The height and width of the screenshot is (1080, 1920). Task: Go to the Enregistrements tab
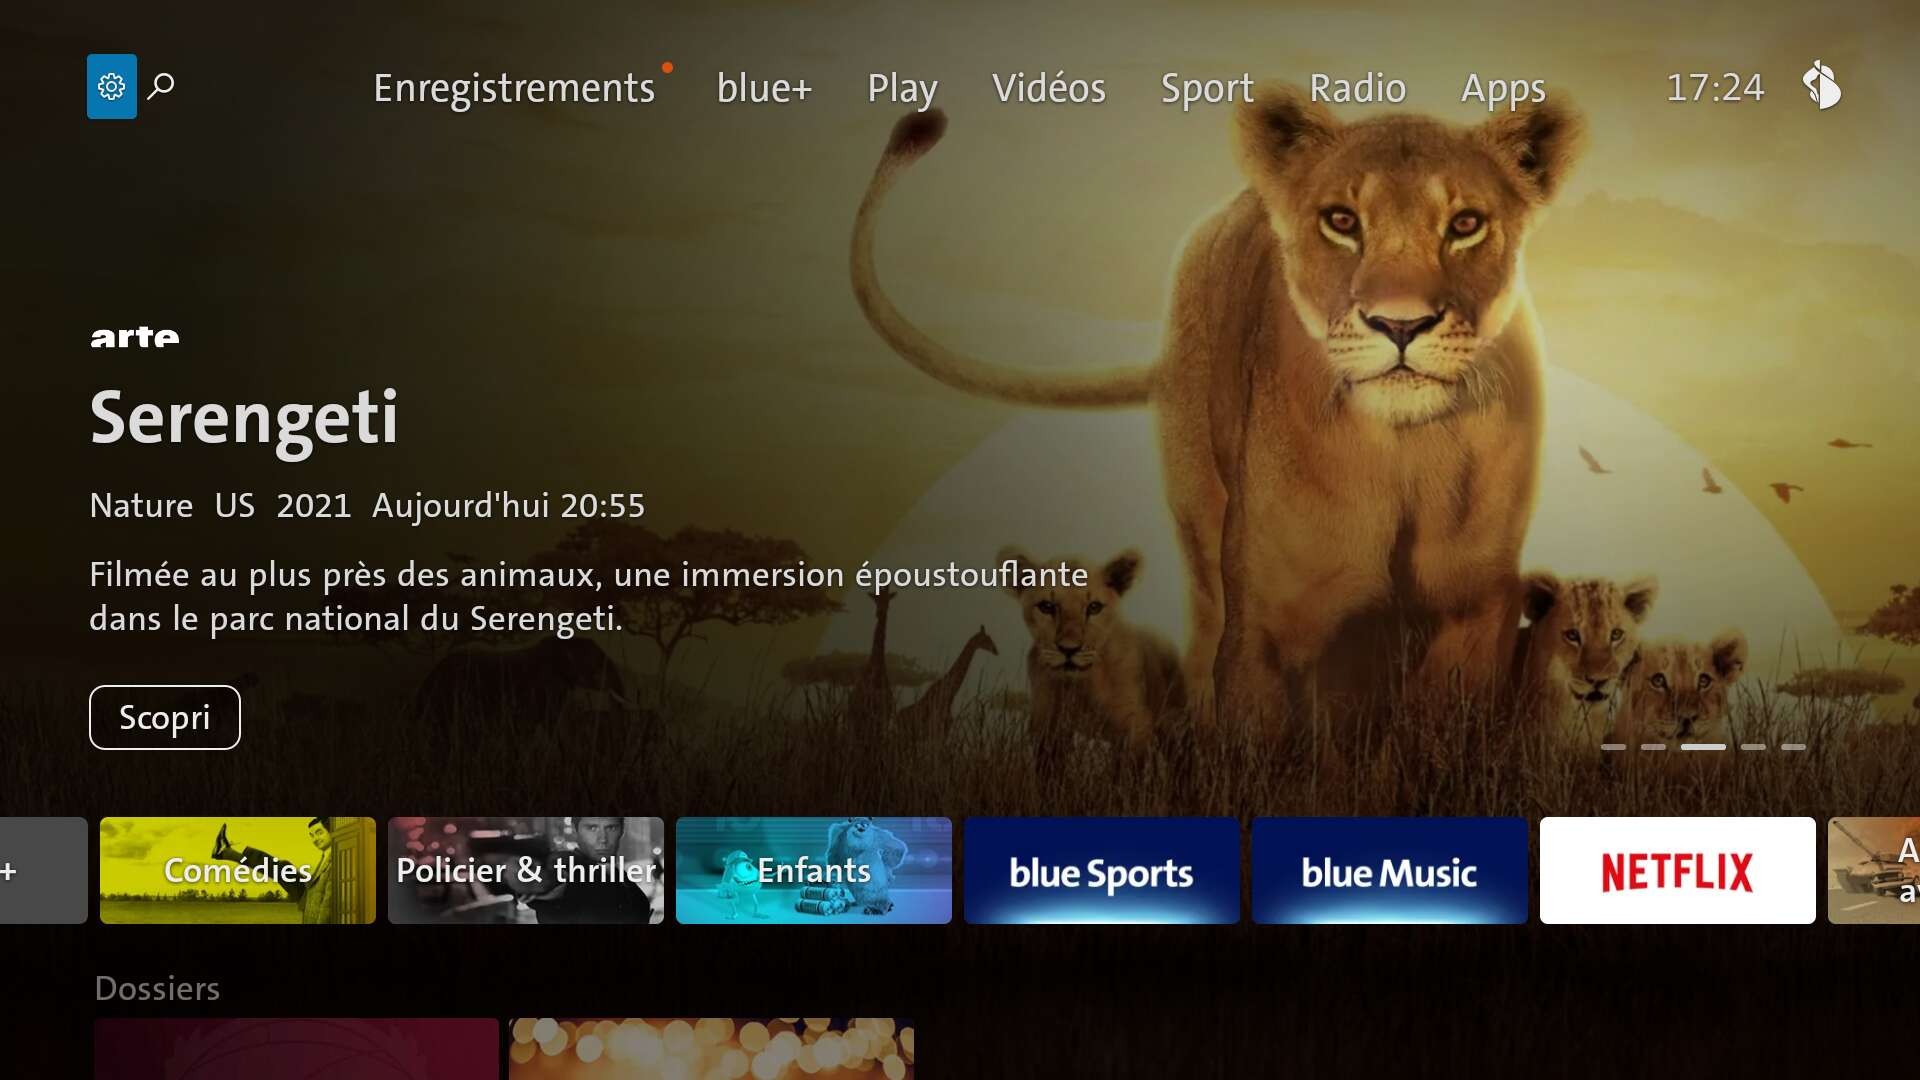pyautogui.click(x=514, y=88)
